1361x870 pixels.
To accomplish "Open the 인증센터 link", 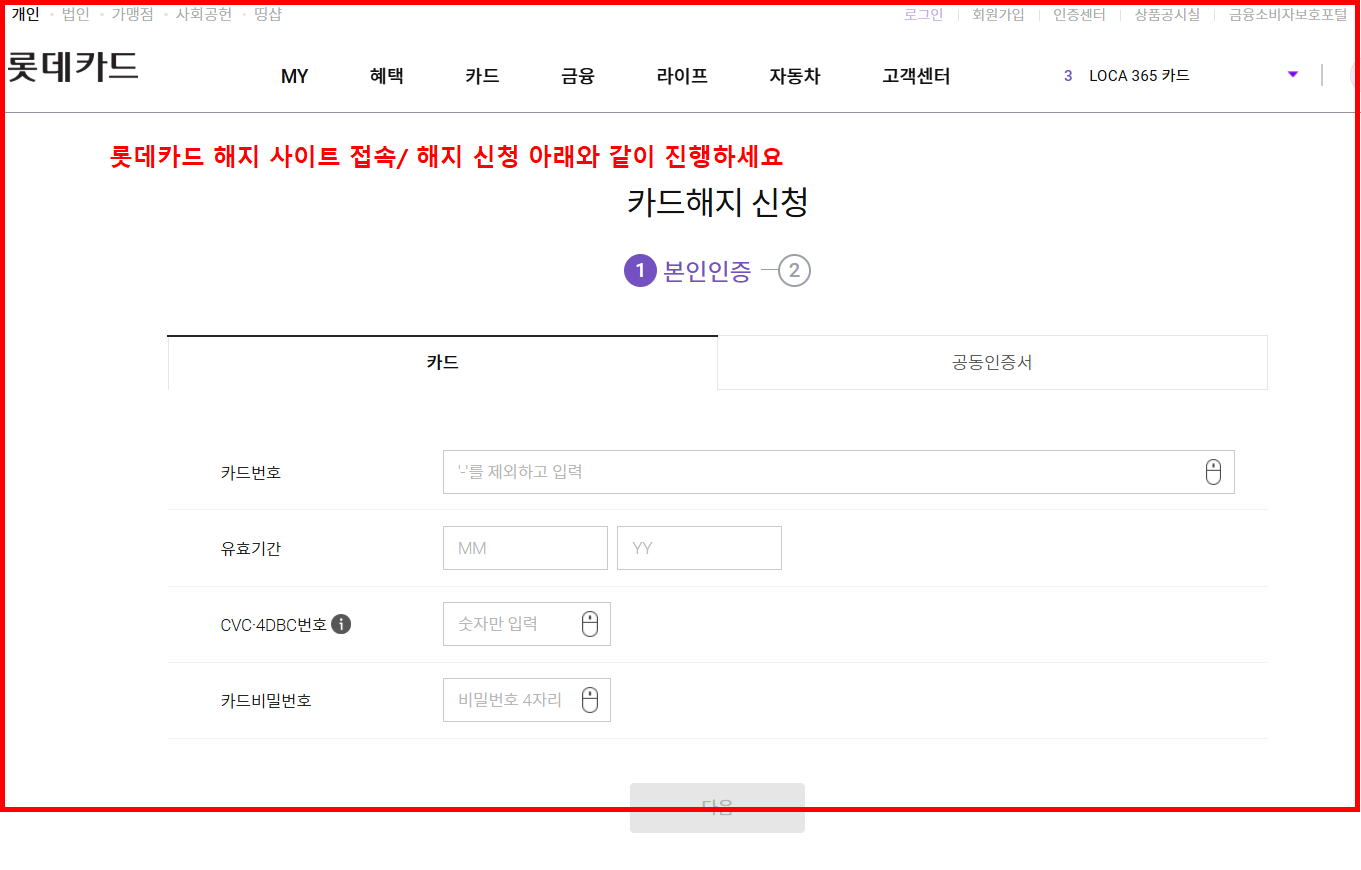I will coord(1079,15).
